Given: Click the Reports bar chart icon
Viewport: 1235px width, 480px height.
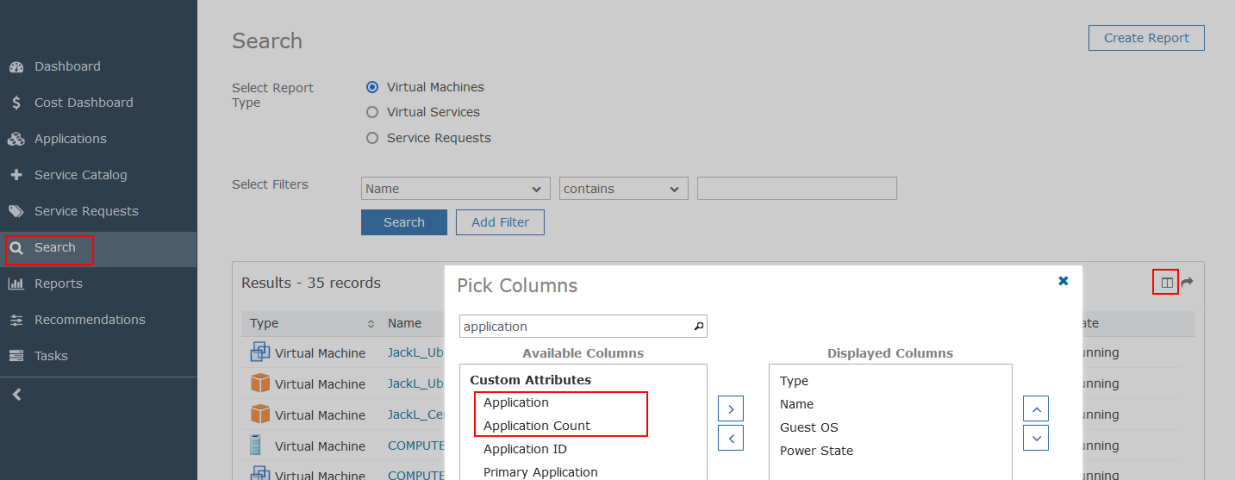Looking at the screenshot, I should 16,284.
